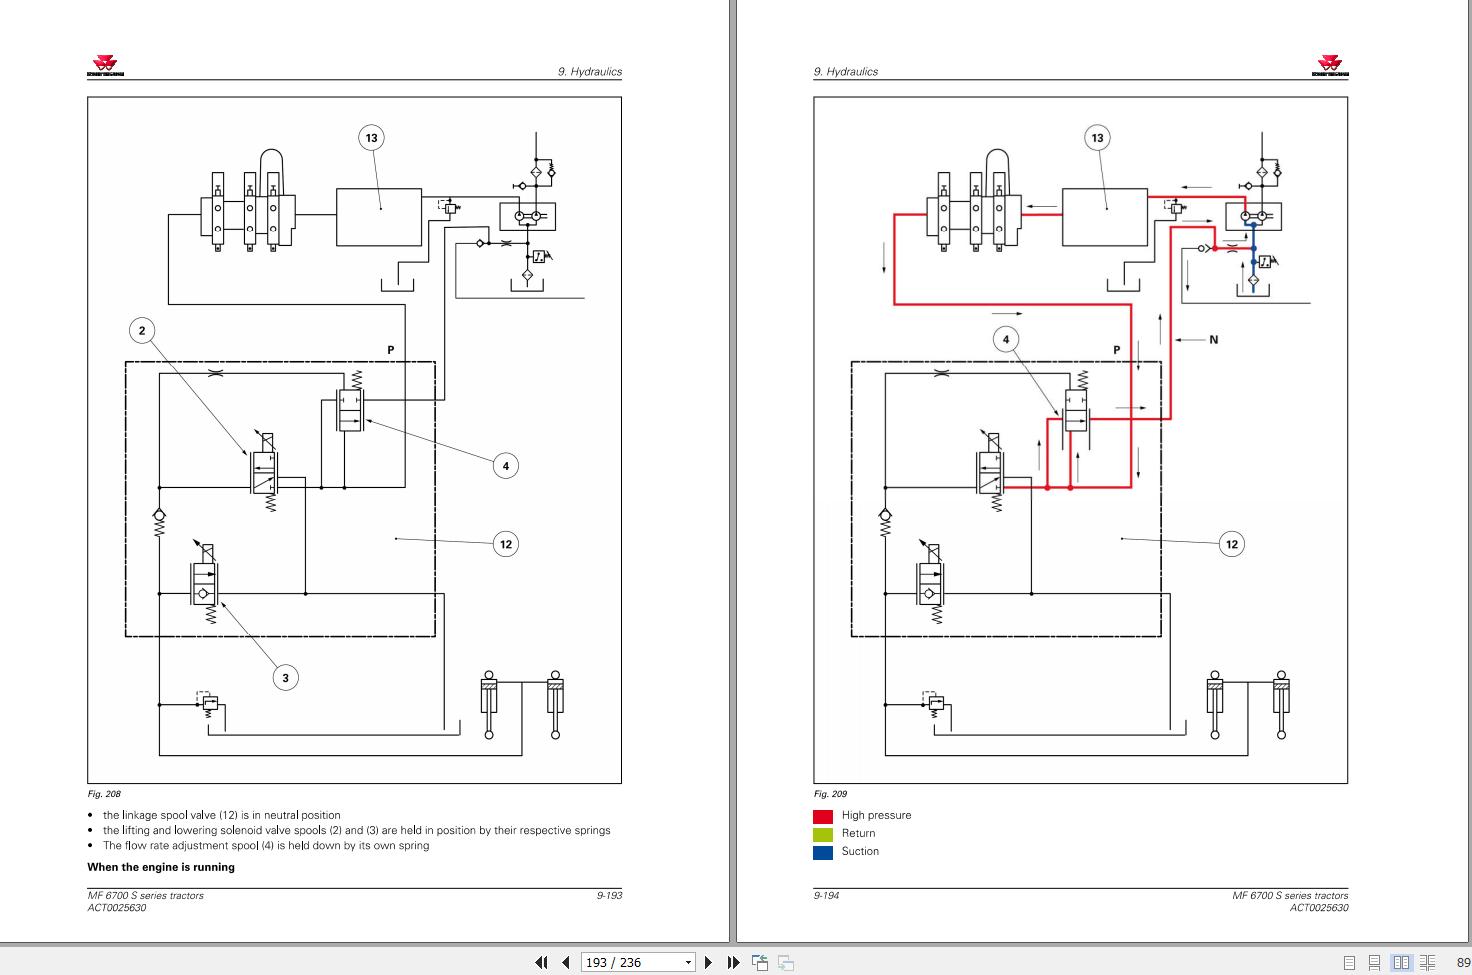Click the 'Fig. 208' caption
This screenshot has height=975, width=1472.
(104, 794)
